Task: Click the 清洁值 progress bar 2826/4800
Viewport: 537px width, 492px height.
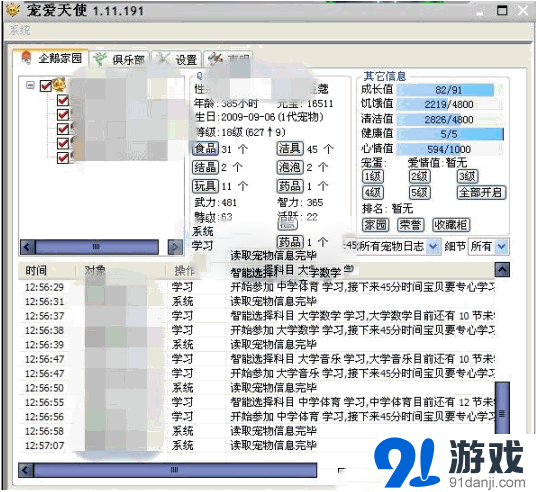Action: [x=450, y=119]
